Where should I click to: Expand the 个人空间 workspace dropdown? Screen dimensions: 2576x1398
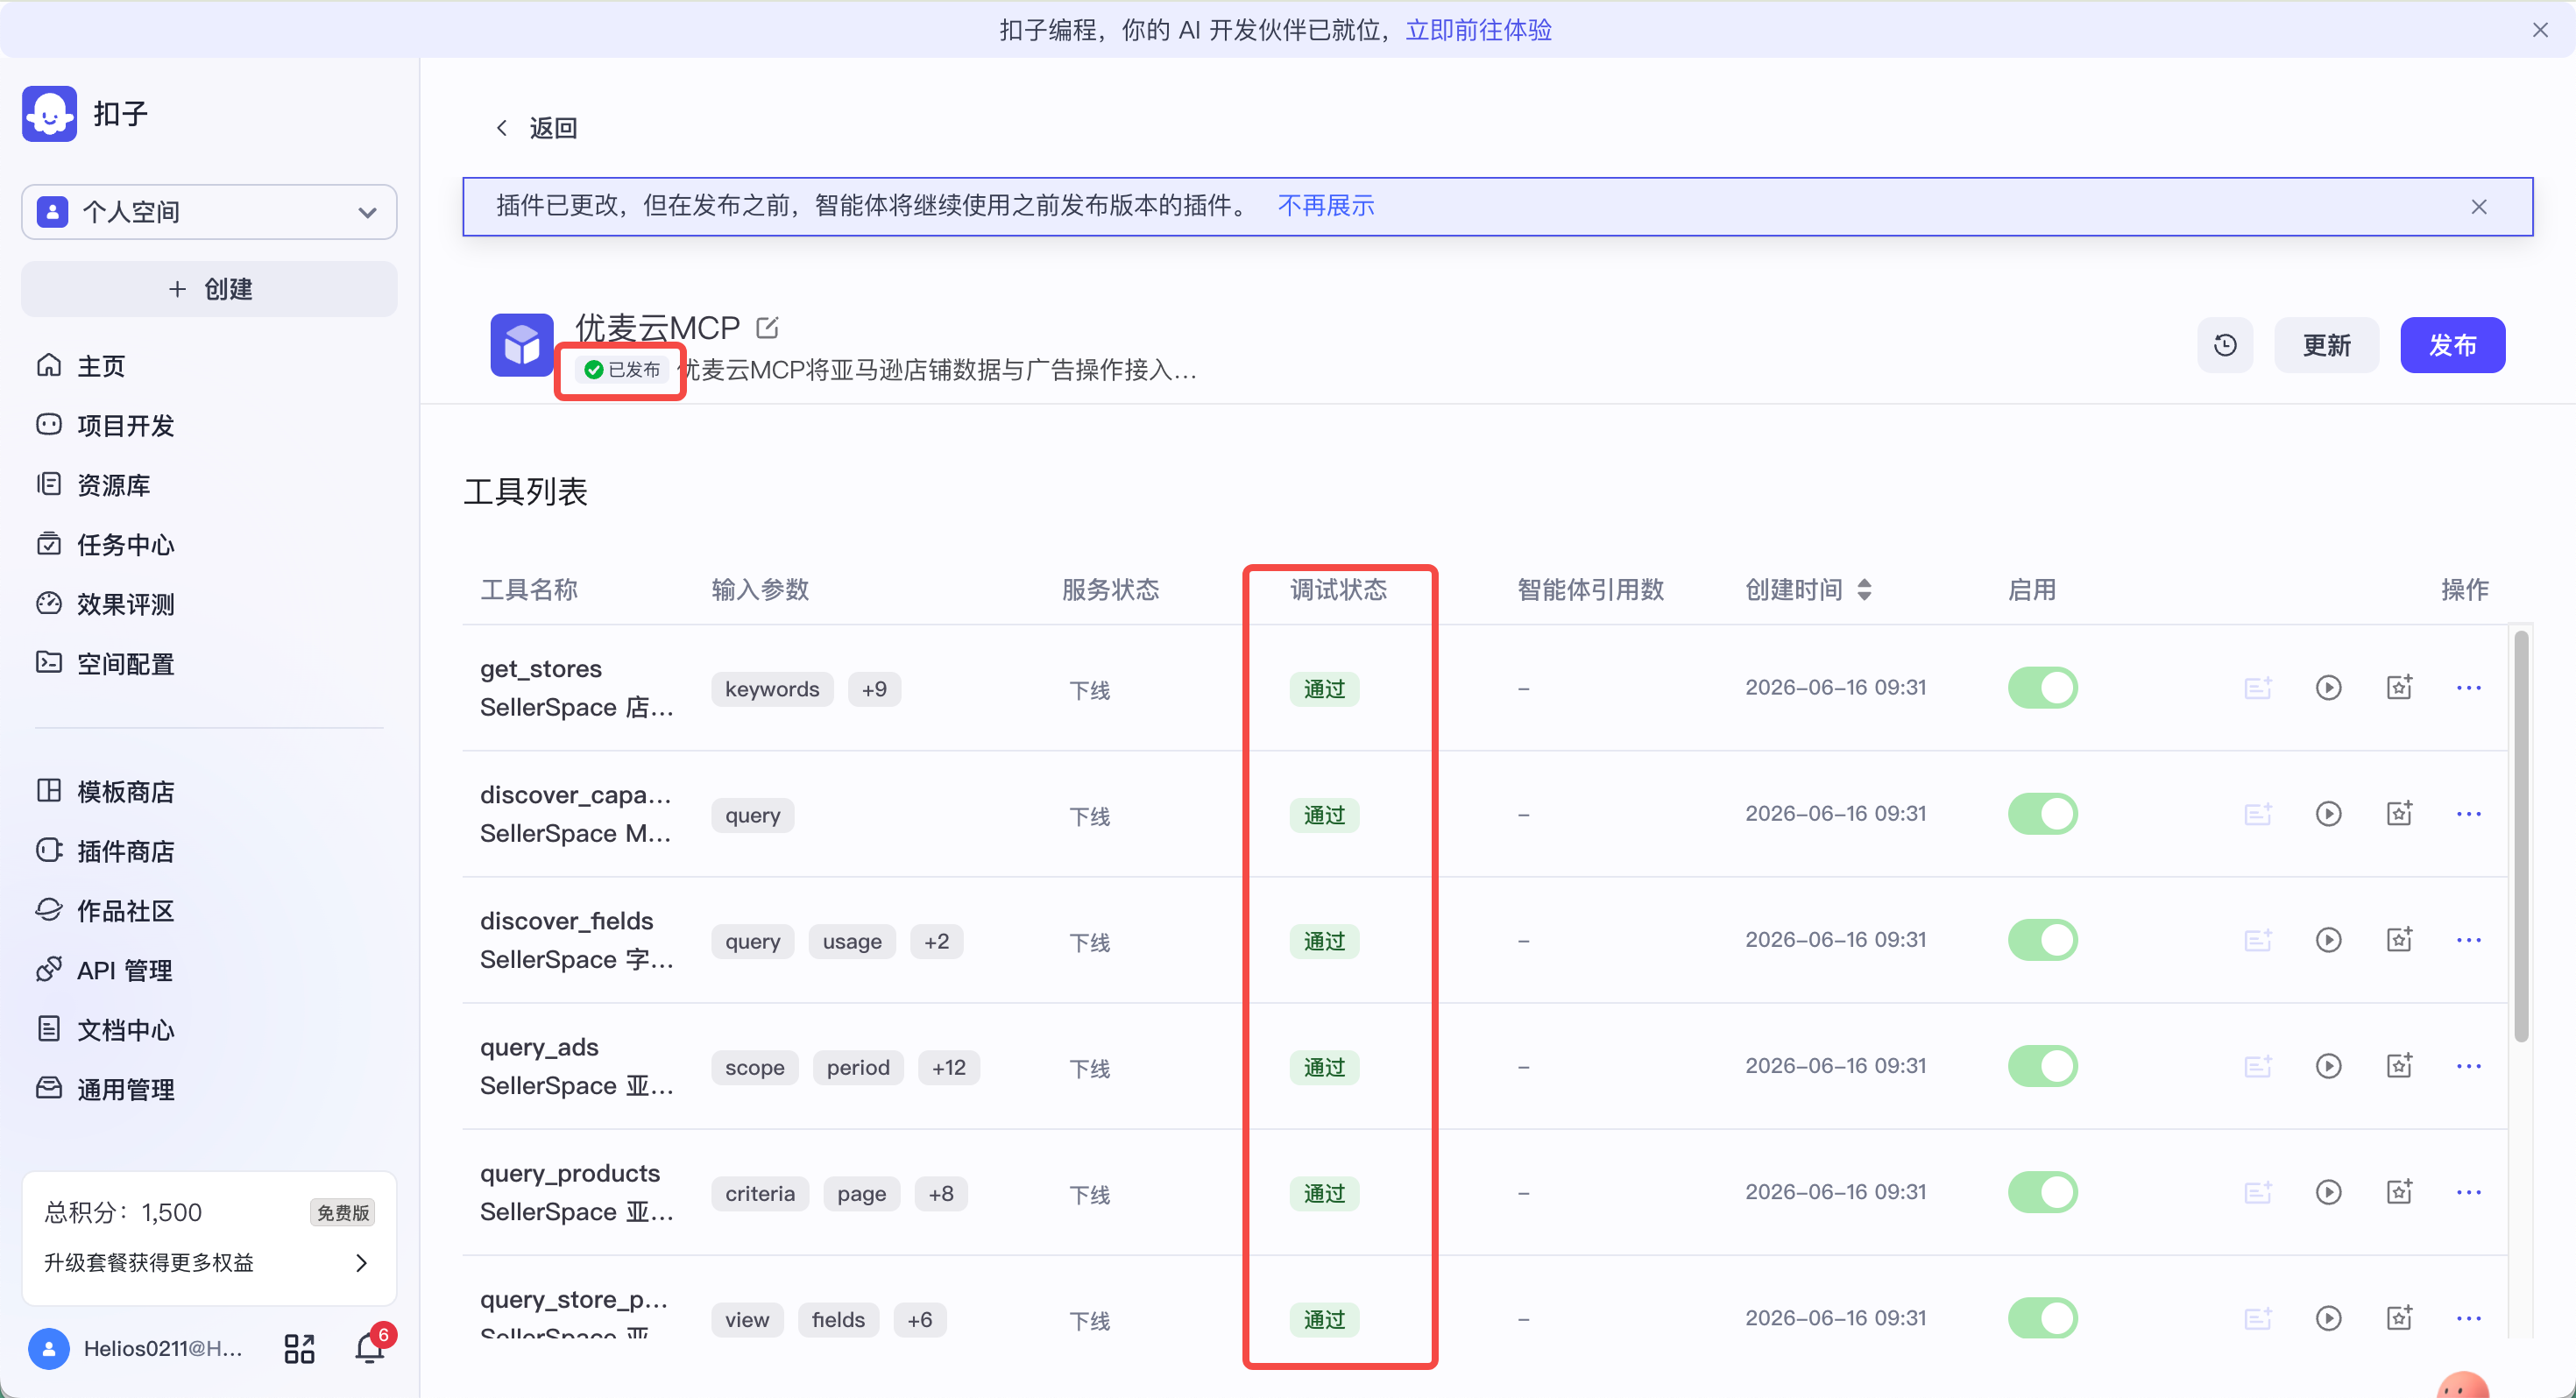pos(209,212)
